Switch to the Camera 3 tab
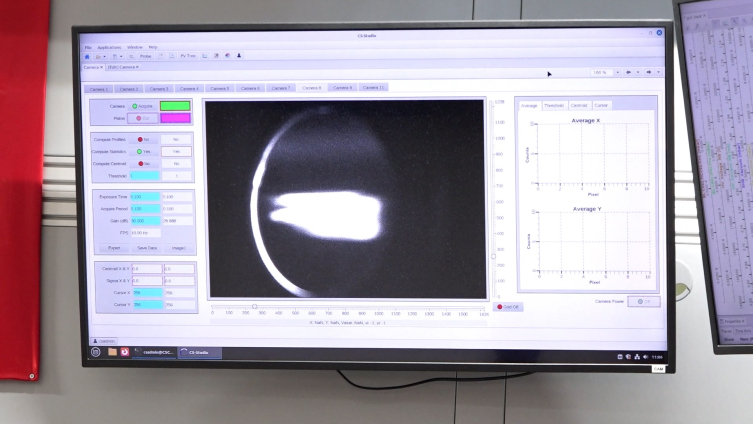This screenshot has width=753, height=424. point(159,89)
